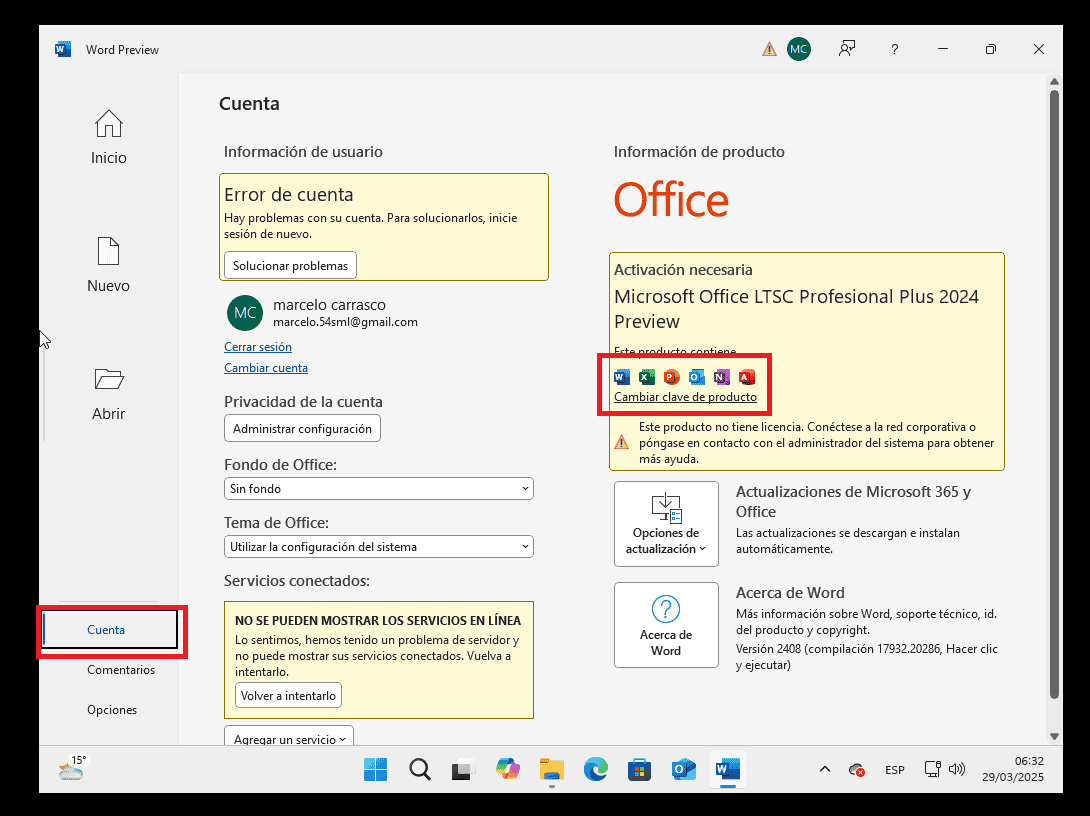Screen dimensions: 1090x816
Task: Click the Solucionar problemas button
Action: pyautogui.click(x=290, y=265)
